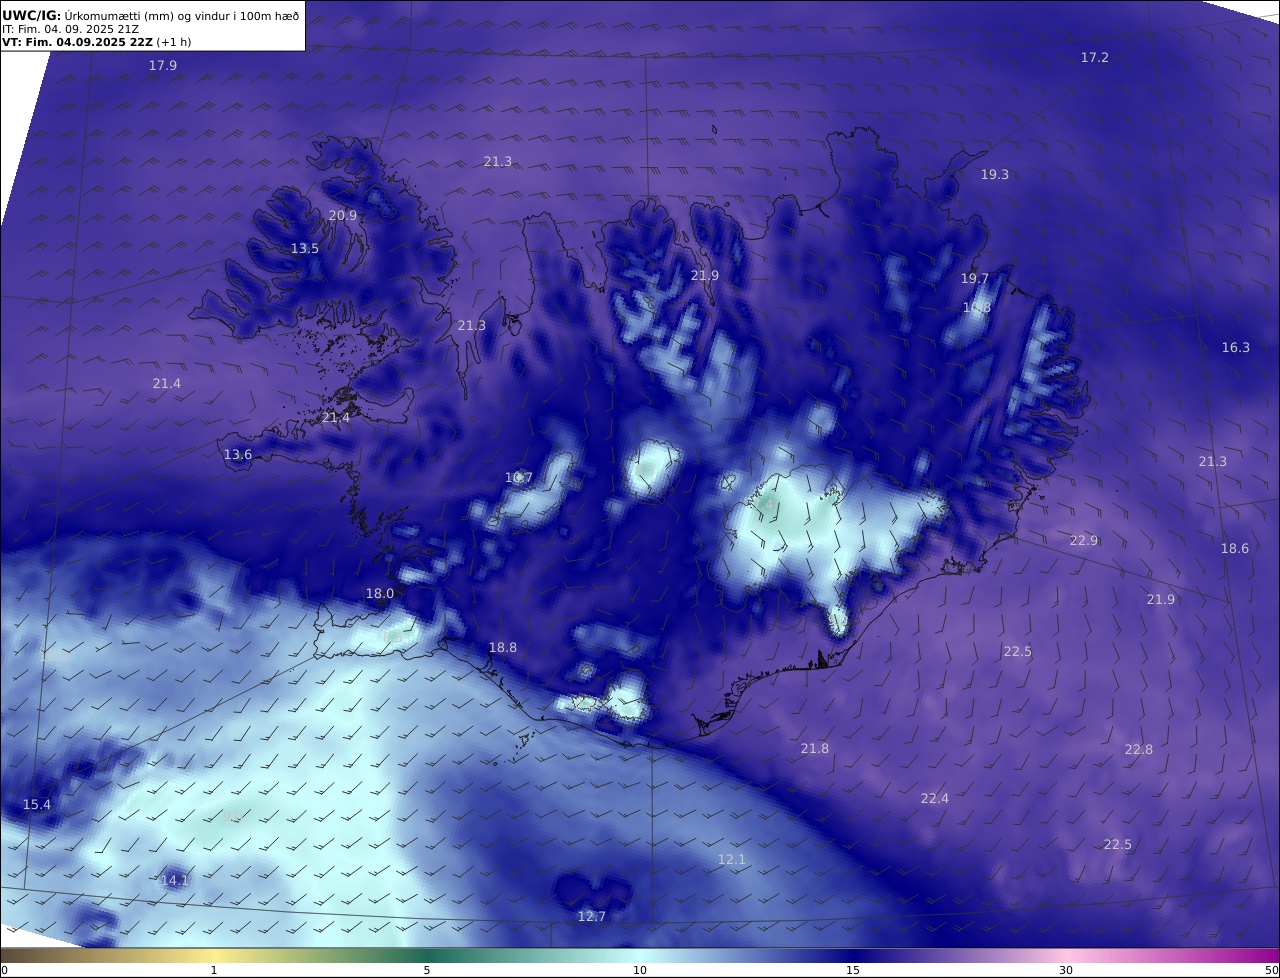Select the 14.1 value label
The width and height of the screenshot is (1280, 978).
[175, 881]
